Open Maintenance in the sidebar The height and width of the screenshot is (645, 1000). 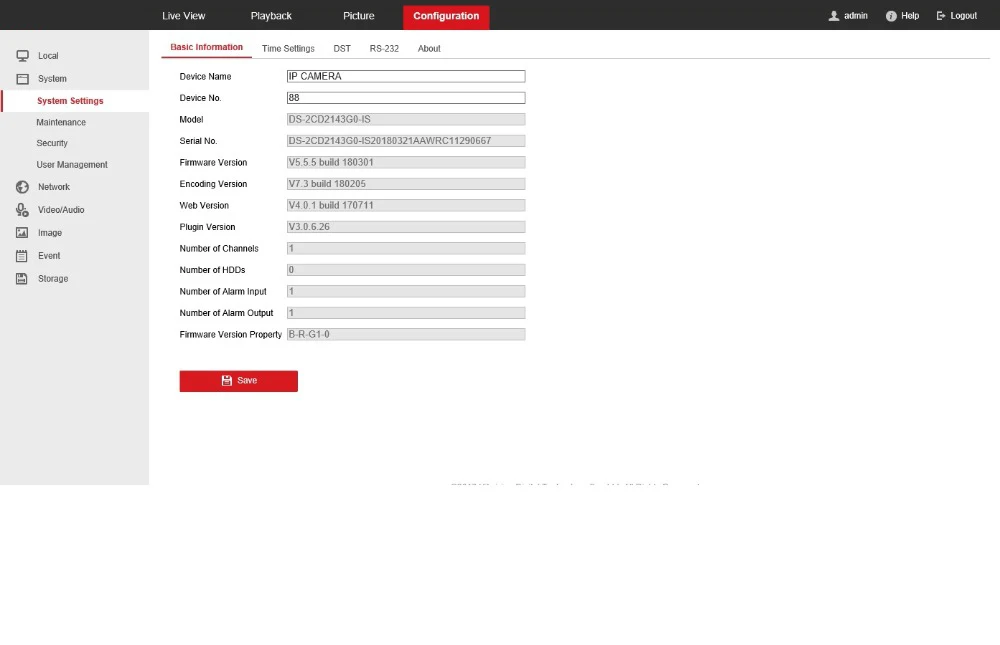pos(61,122)
